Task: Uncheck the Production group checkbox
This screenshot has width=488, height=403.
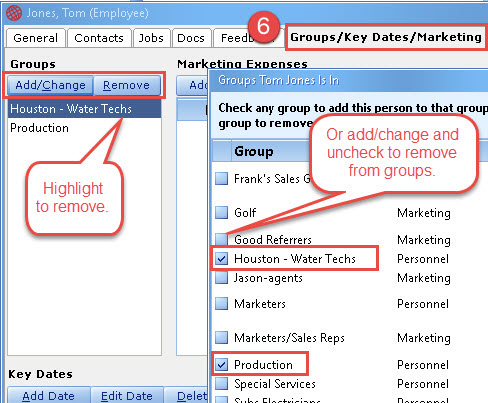Action: [221, 365]
